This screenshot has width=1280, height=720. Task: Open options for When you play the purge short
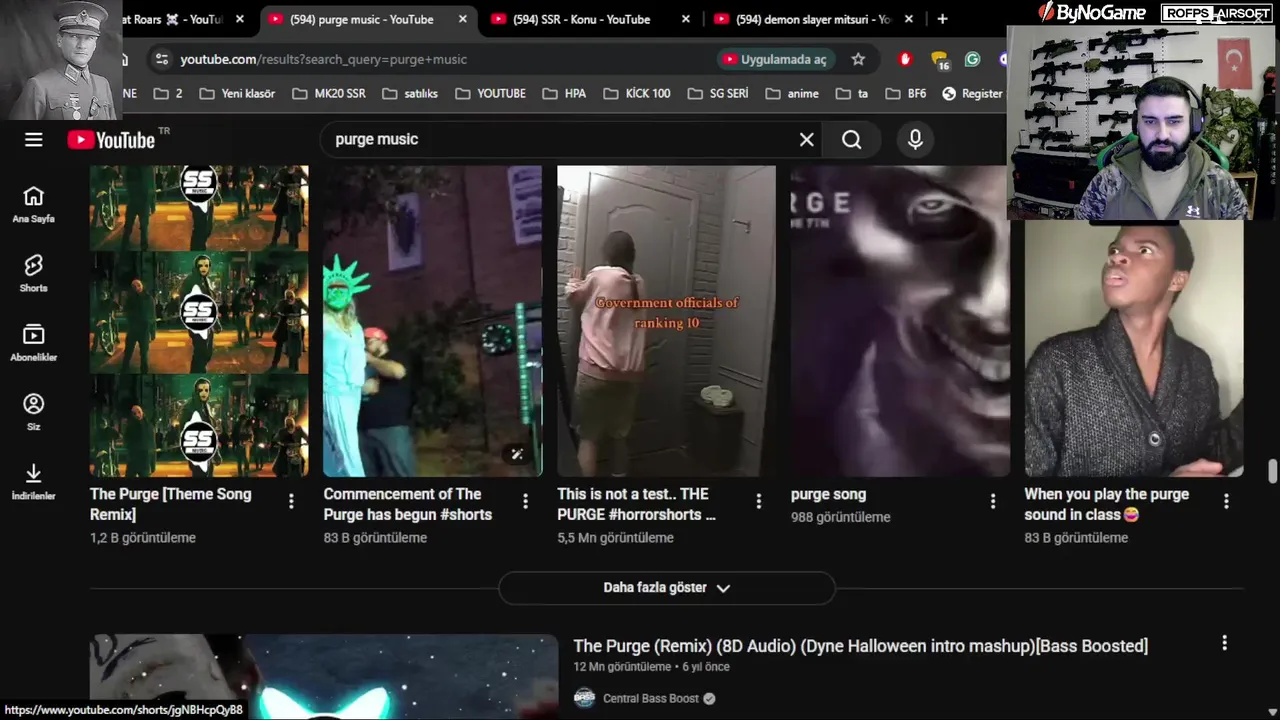point(1226,501)
